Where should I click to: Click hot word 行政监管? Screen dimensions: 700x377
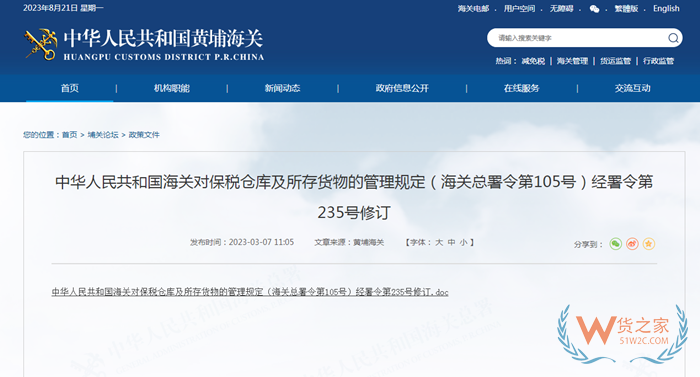[658, 61]
